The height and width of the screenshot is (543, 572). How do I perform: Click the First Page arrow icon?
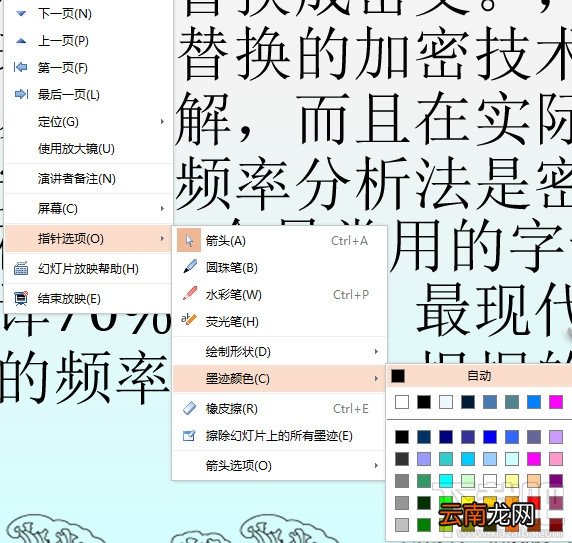(x=20, y=67)
